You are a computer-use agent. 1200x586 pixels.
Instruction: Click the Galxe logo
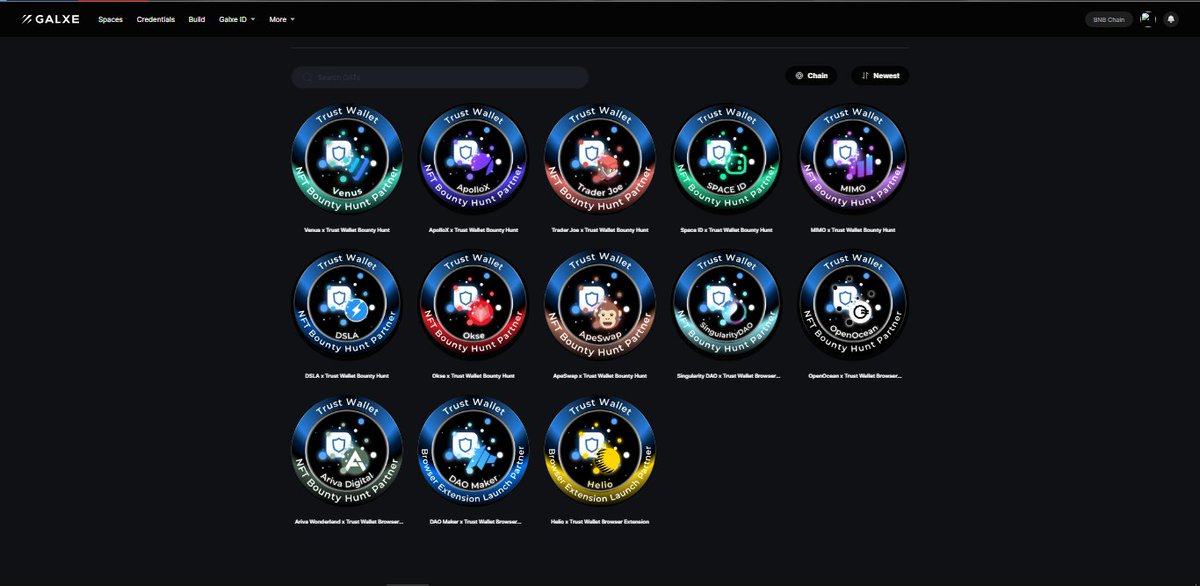click(x=51, y=19)
